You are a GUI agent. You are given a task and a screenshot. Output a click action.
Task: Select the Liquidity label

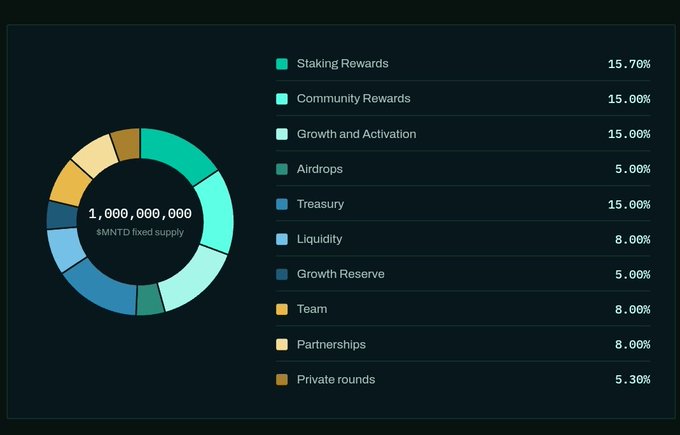point(319,239)
